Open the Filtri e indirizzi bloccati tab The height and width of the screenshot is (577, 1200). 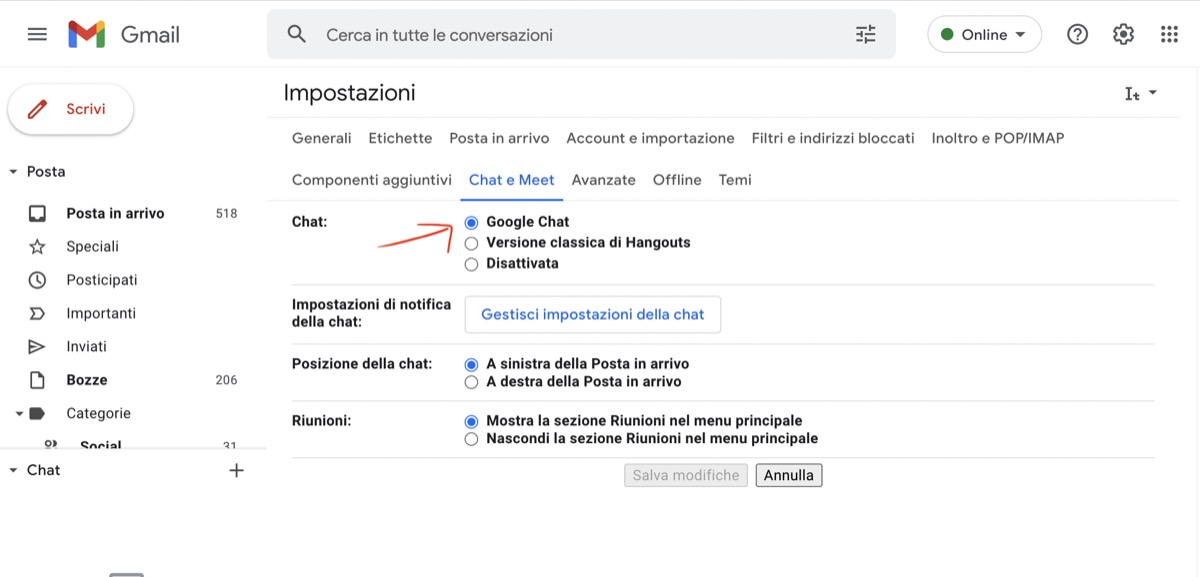coord(832,138)
